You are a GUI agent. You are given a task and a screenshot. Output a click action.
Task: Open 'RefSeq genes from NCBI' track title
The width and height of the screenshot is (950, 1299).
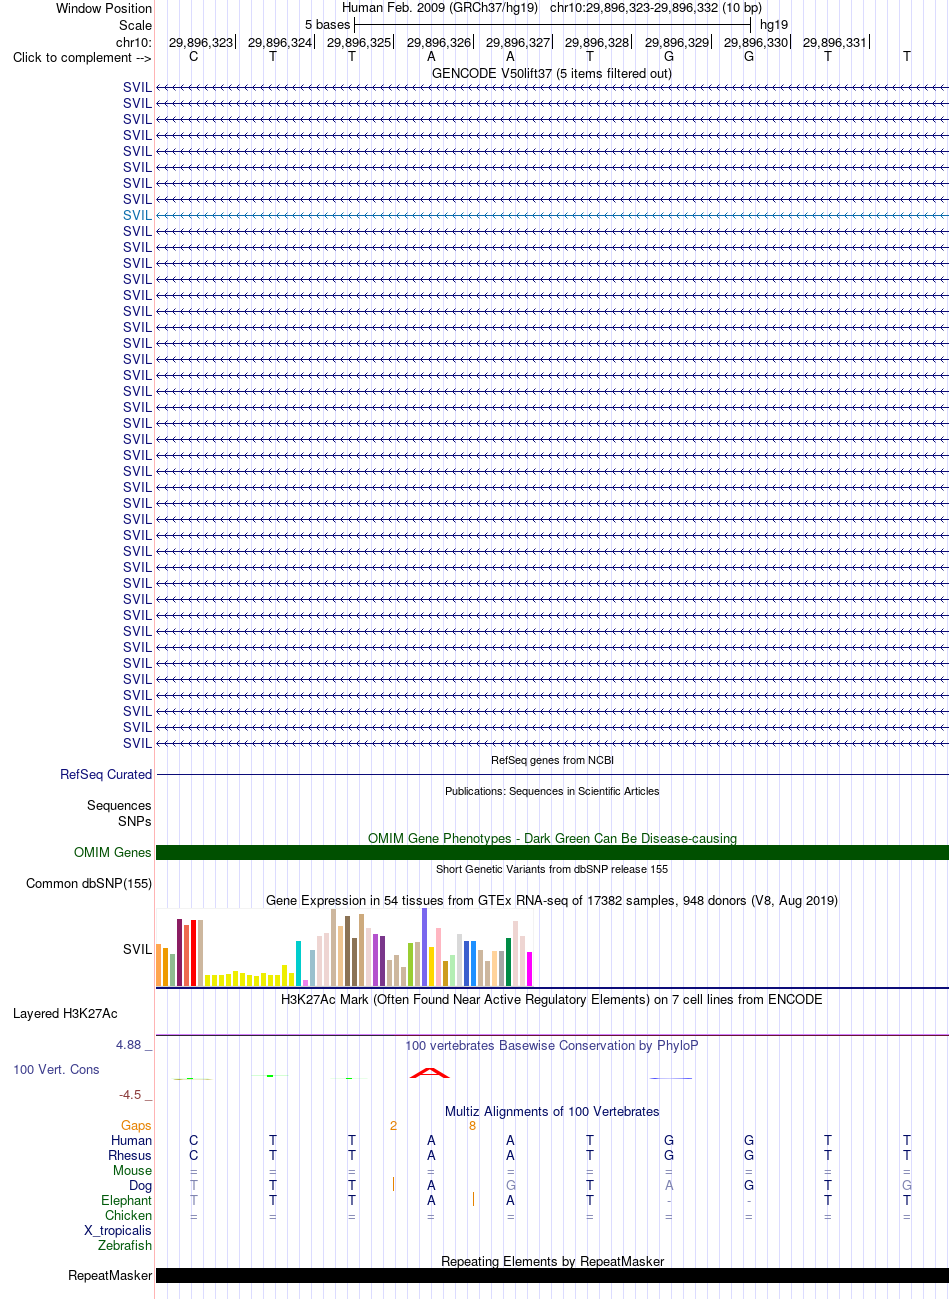[552, 760]
